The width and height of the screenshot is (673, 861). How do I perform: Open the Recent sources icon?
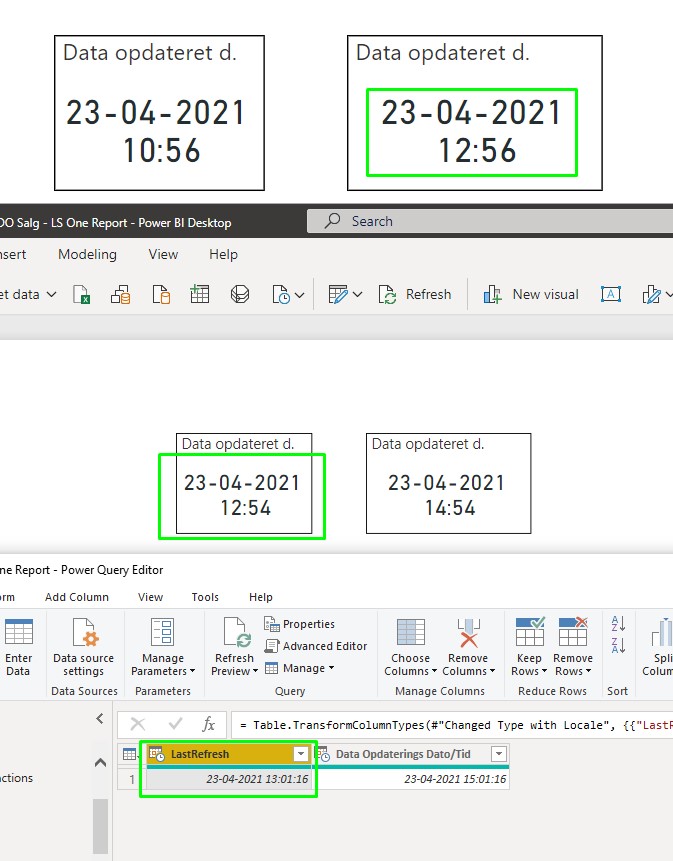click(x=281, y=295)
